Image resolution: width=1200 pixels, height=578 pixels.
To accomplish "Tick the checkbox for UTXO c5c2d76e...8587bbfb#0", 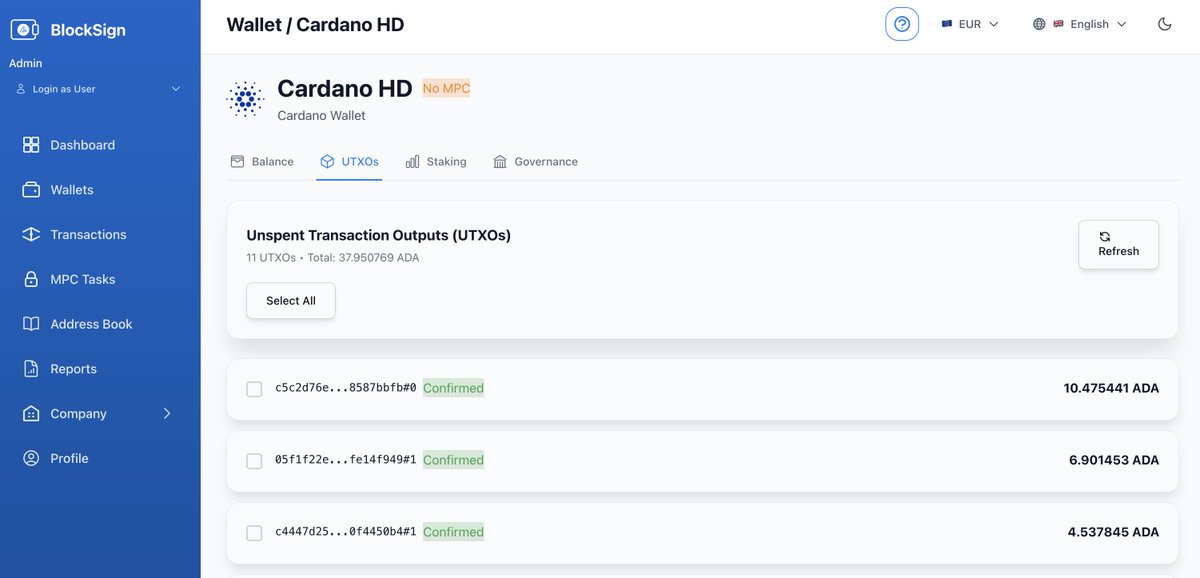I will pyautogui.click(x=254, y=389).
